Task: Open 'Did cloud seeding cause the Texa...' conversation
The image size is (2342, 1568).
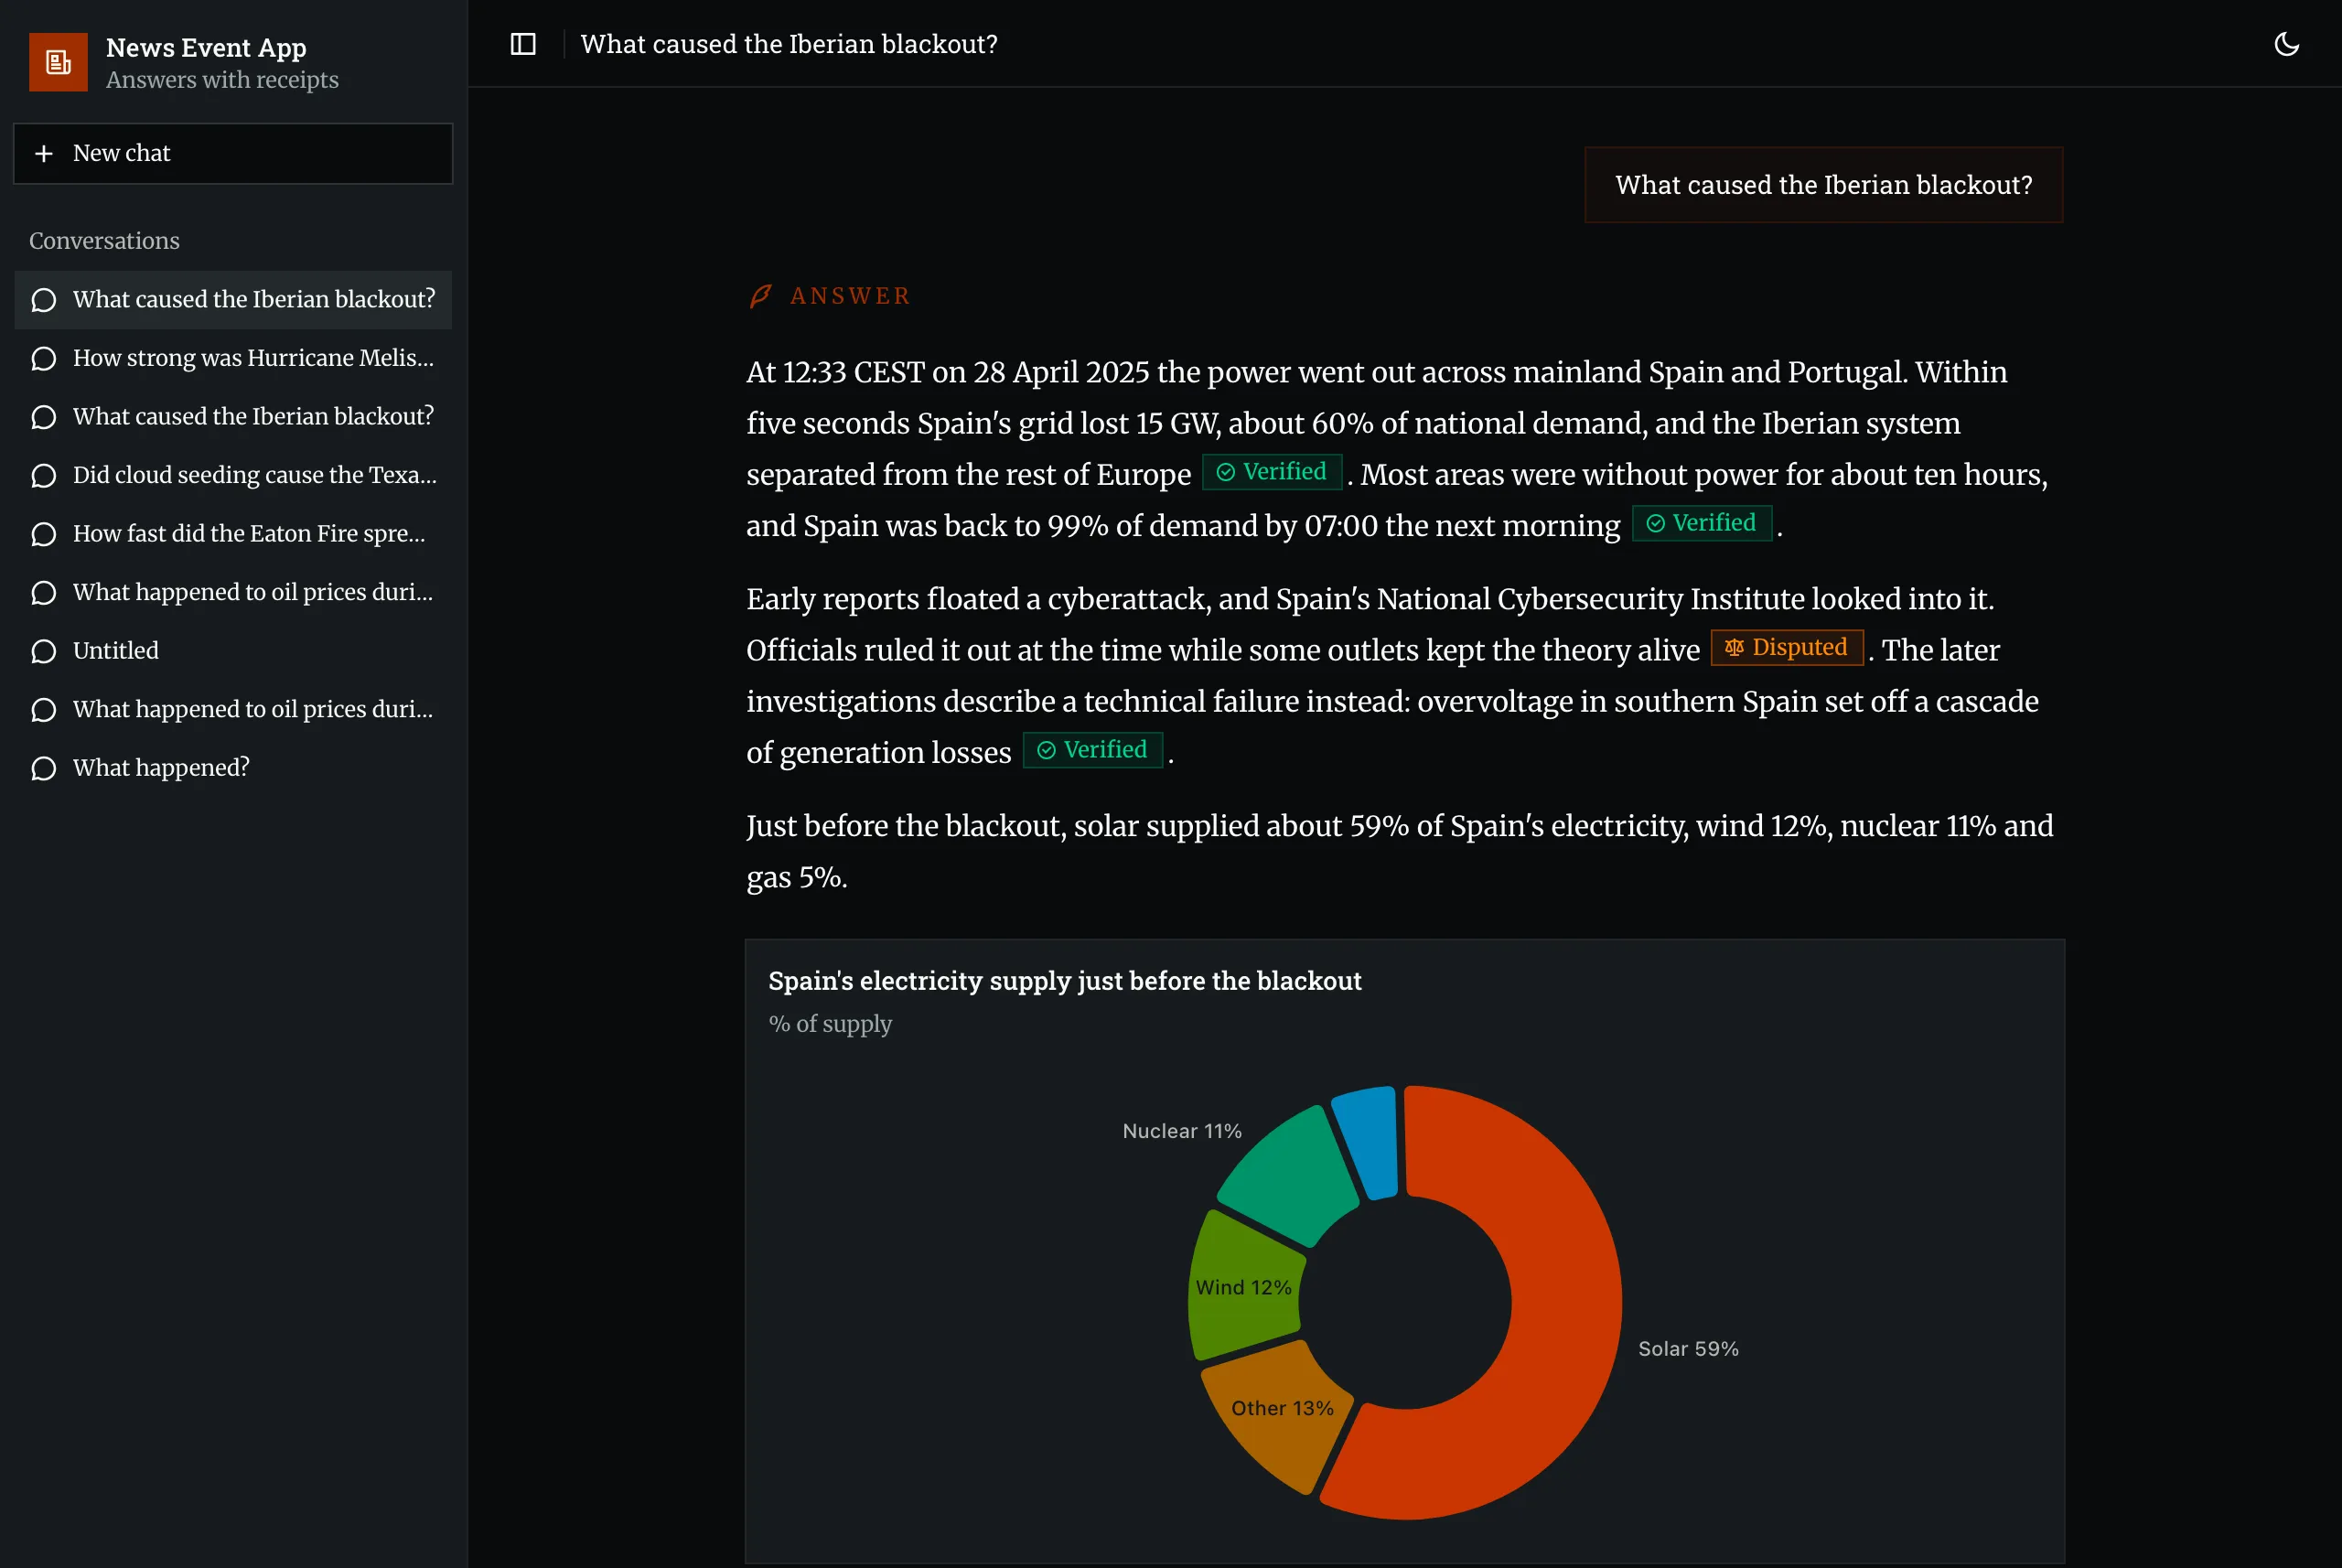Action: pyautogui.click(x=233, y=475)
